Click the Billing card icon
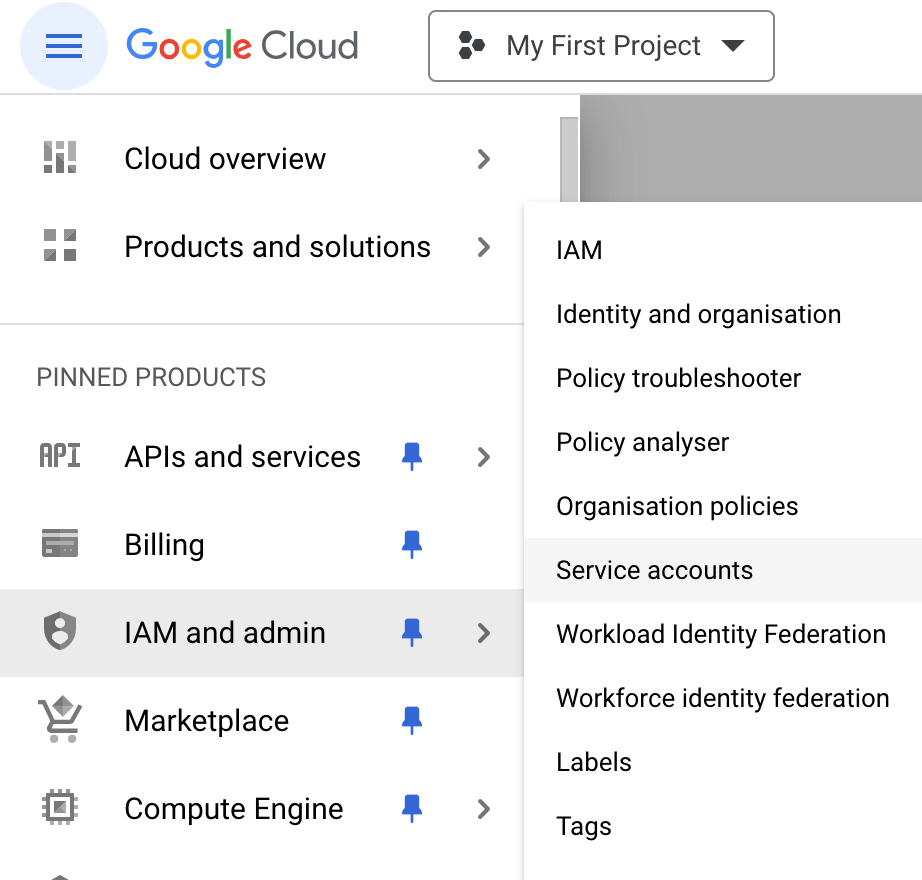This screenshot has width=922, height=880. click(60, 544)
